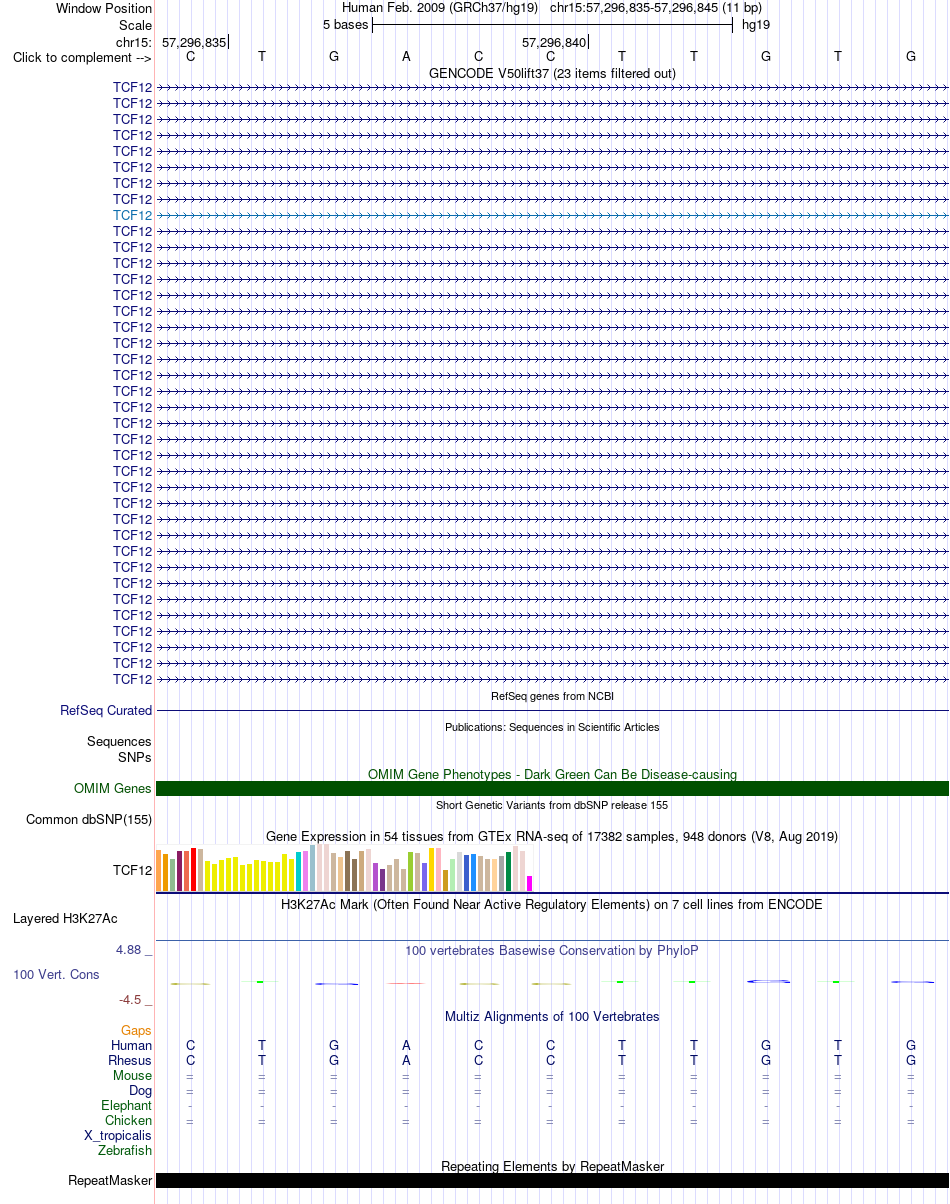This screenshot has height=1204, width=950.
Task: Click the OMIM Genes dark green bar
Action: point(552,789)
